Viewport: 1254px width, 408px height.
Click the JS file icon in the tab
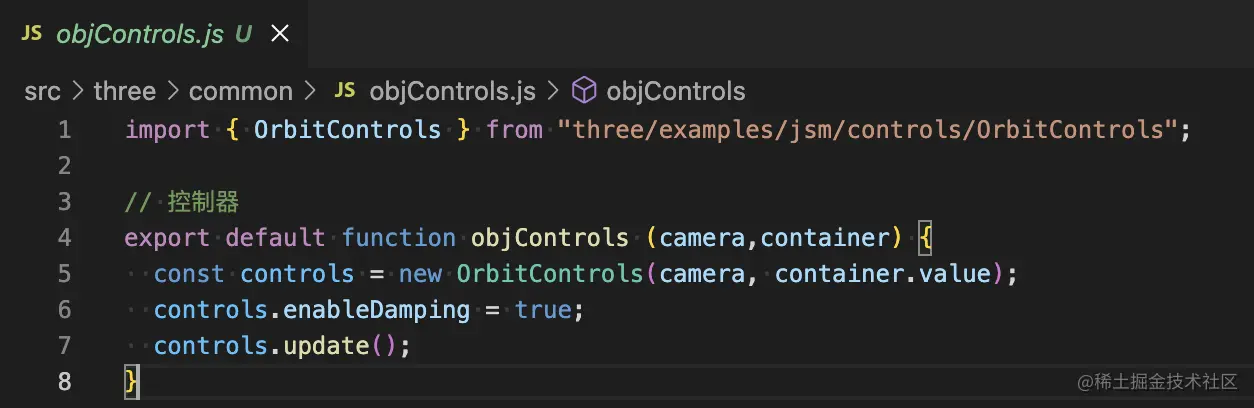(x=32, y=34)
